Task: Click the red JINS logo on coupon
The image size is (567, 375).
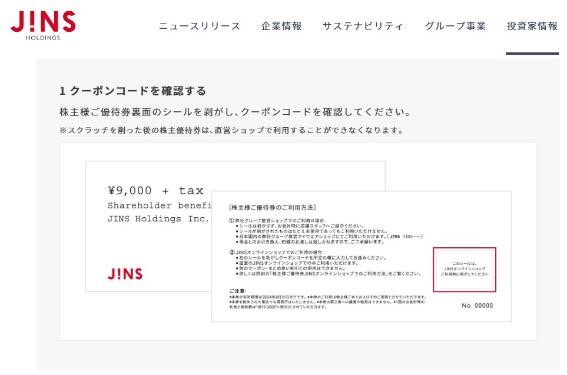Action: [x=125, y=274]
